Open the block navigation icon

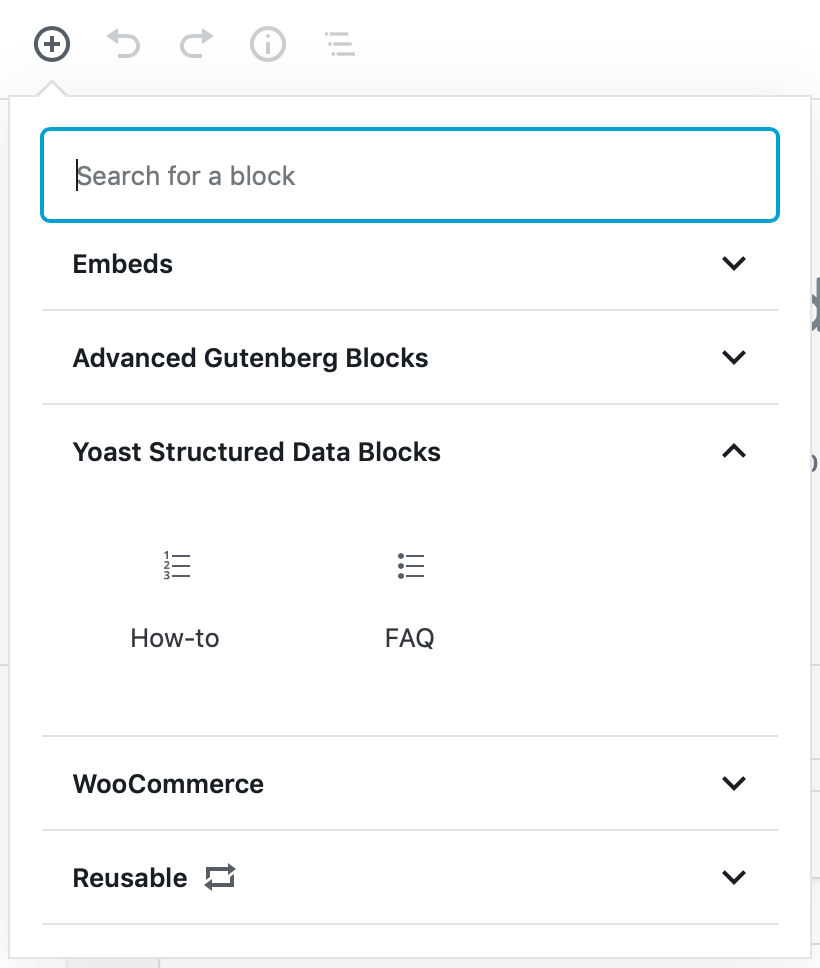coord(340,44)
